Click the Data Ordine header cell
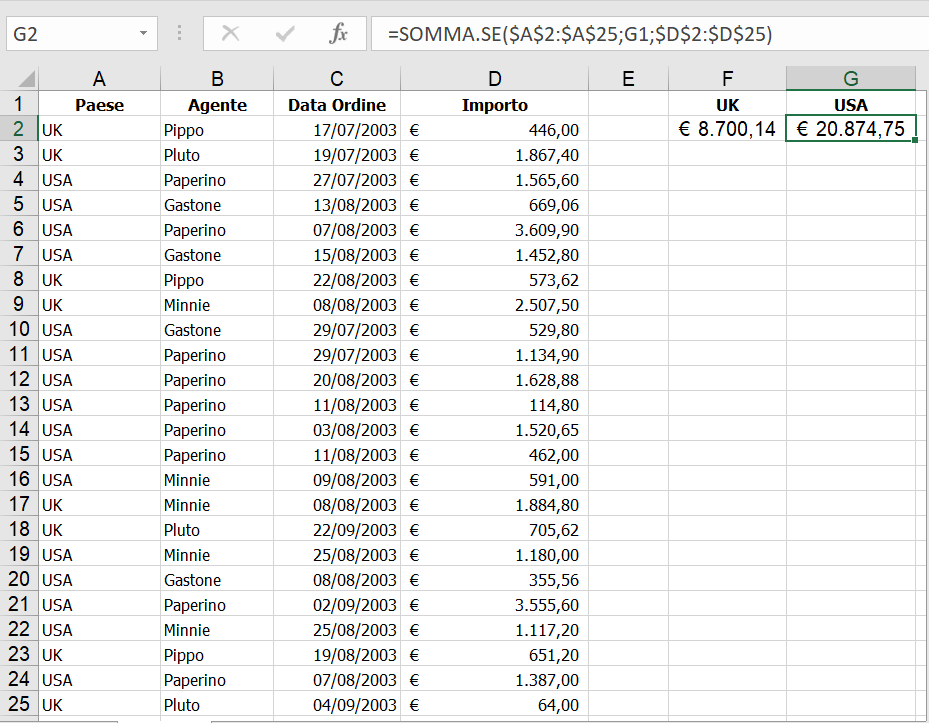Image resolution: width=929 pixels, height=723 pixels. tap(337, 104)
